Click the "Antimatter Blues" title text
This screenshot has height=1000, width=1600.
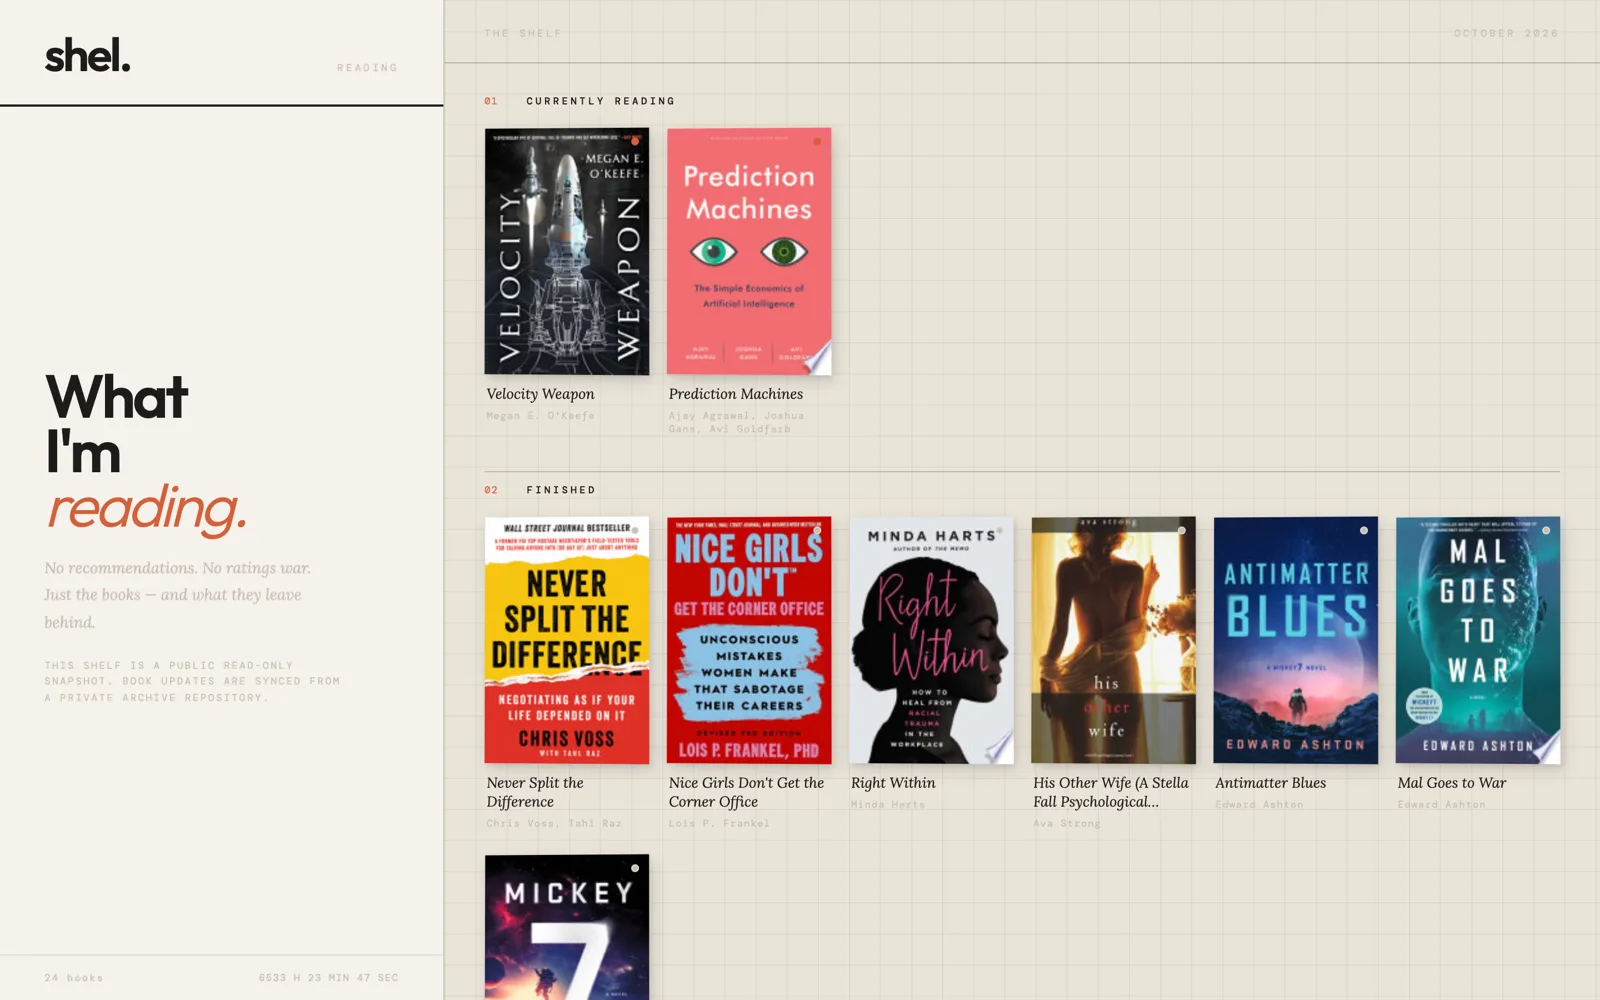coord(1270,783)
